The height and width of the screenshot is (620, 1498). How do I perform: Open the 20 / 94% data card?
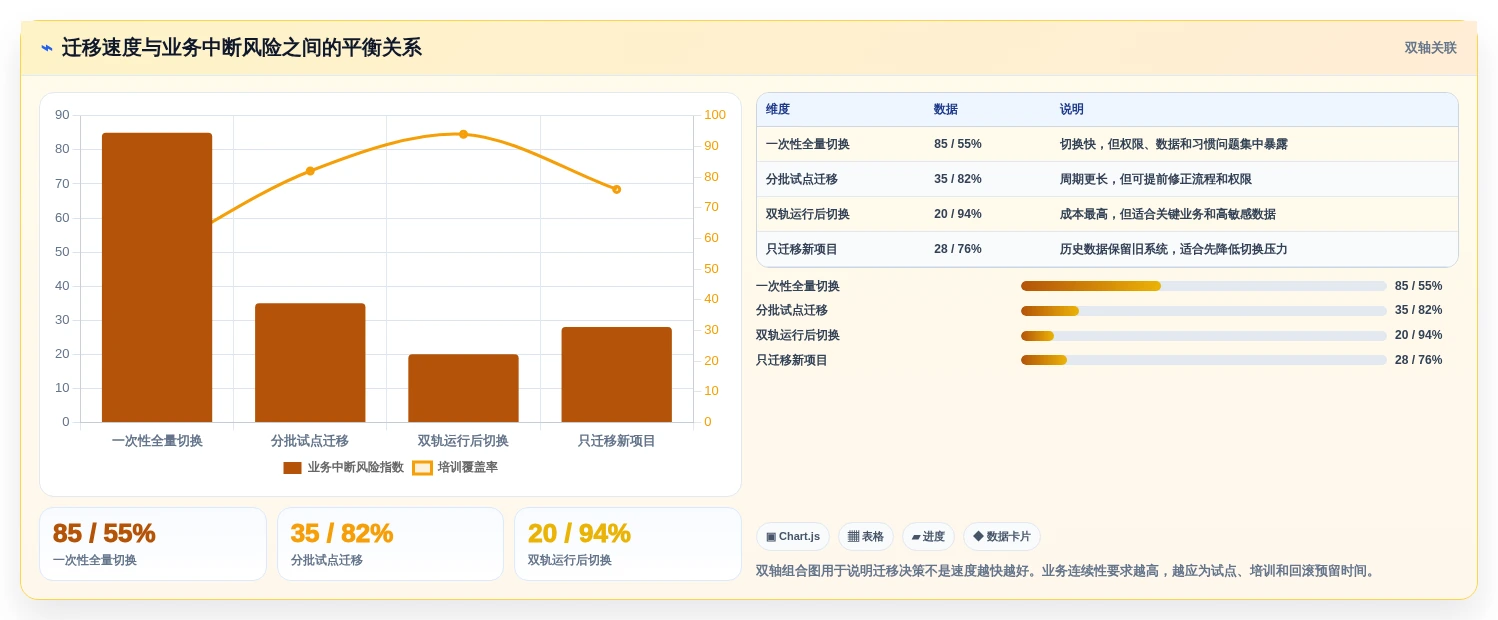628,544
